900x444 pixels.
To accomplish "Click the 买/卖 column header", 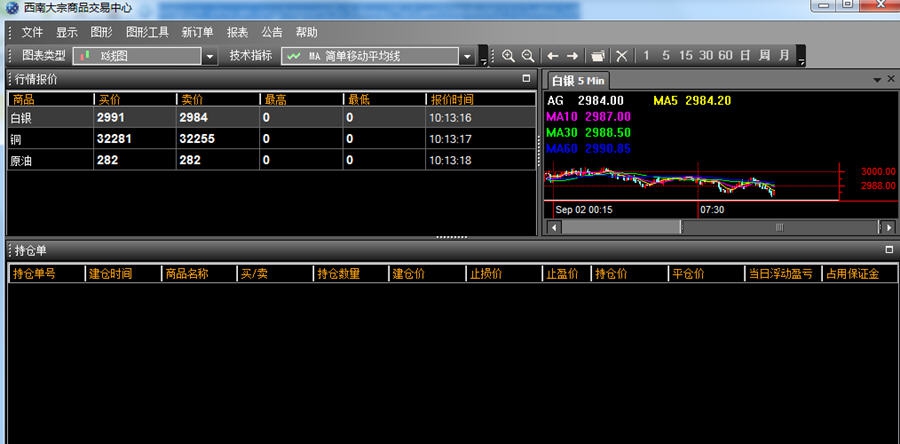I will [x=276, y=274].
